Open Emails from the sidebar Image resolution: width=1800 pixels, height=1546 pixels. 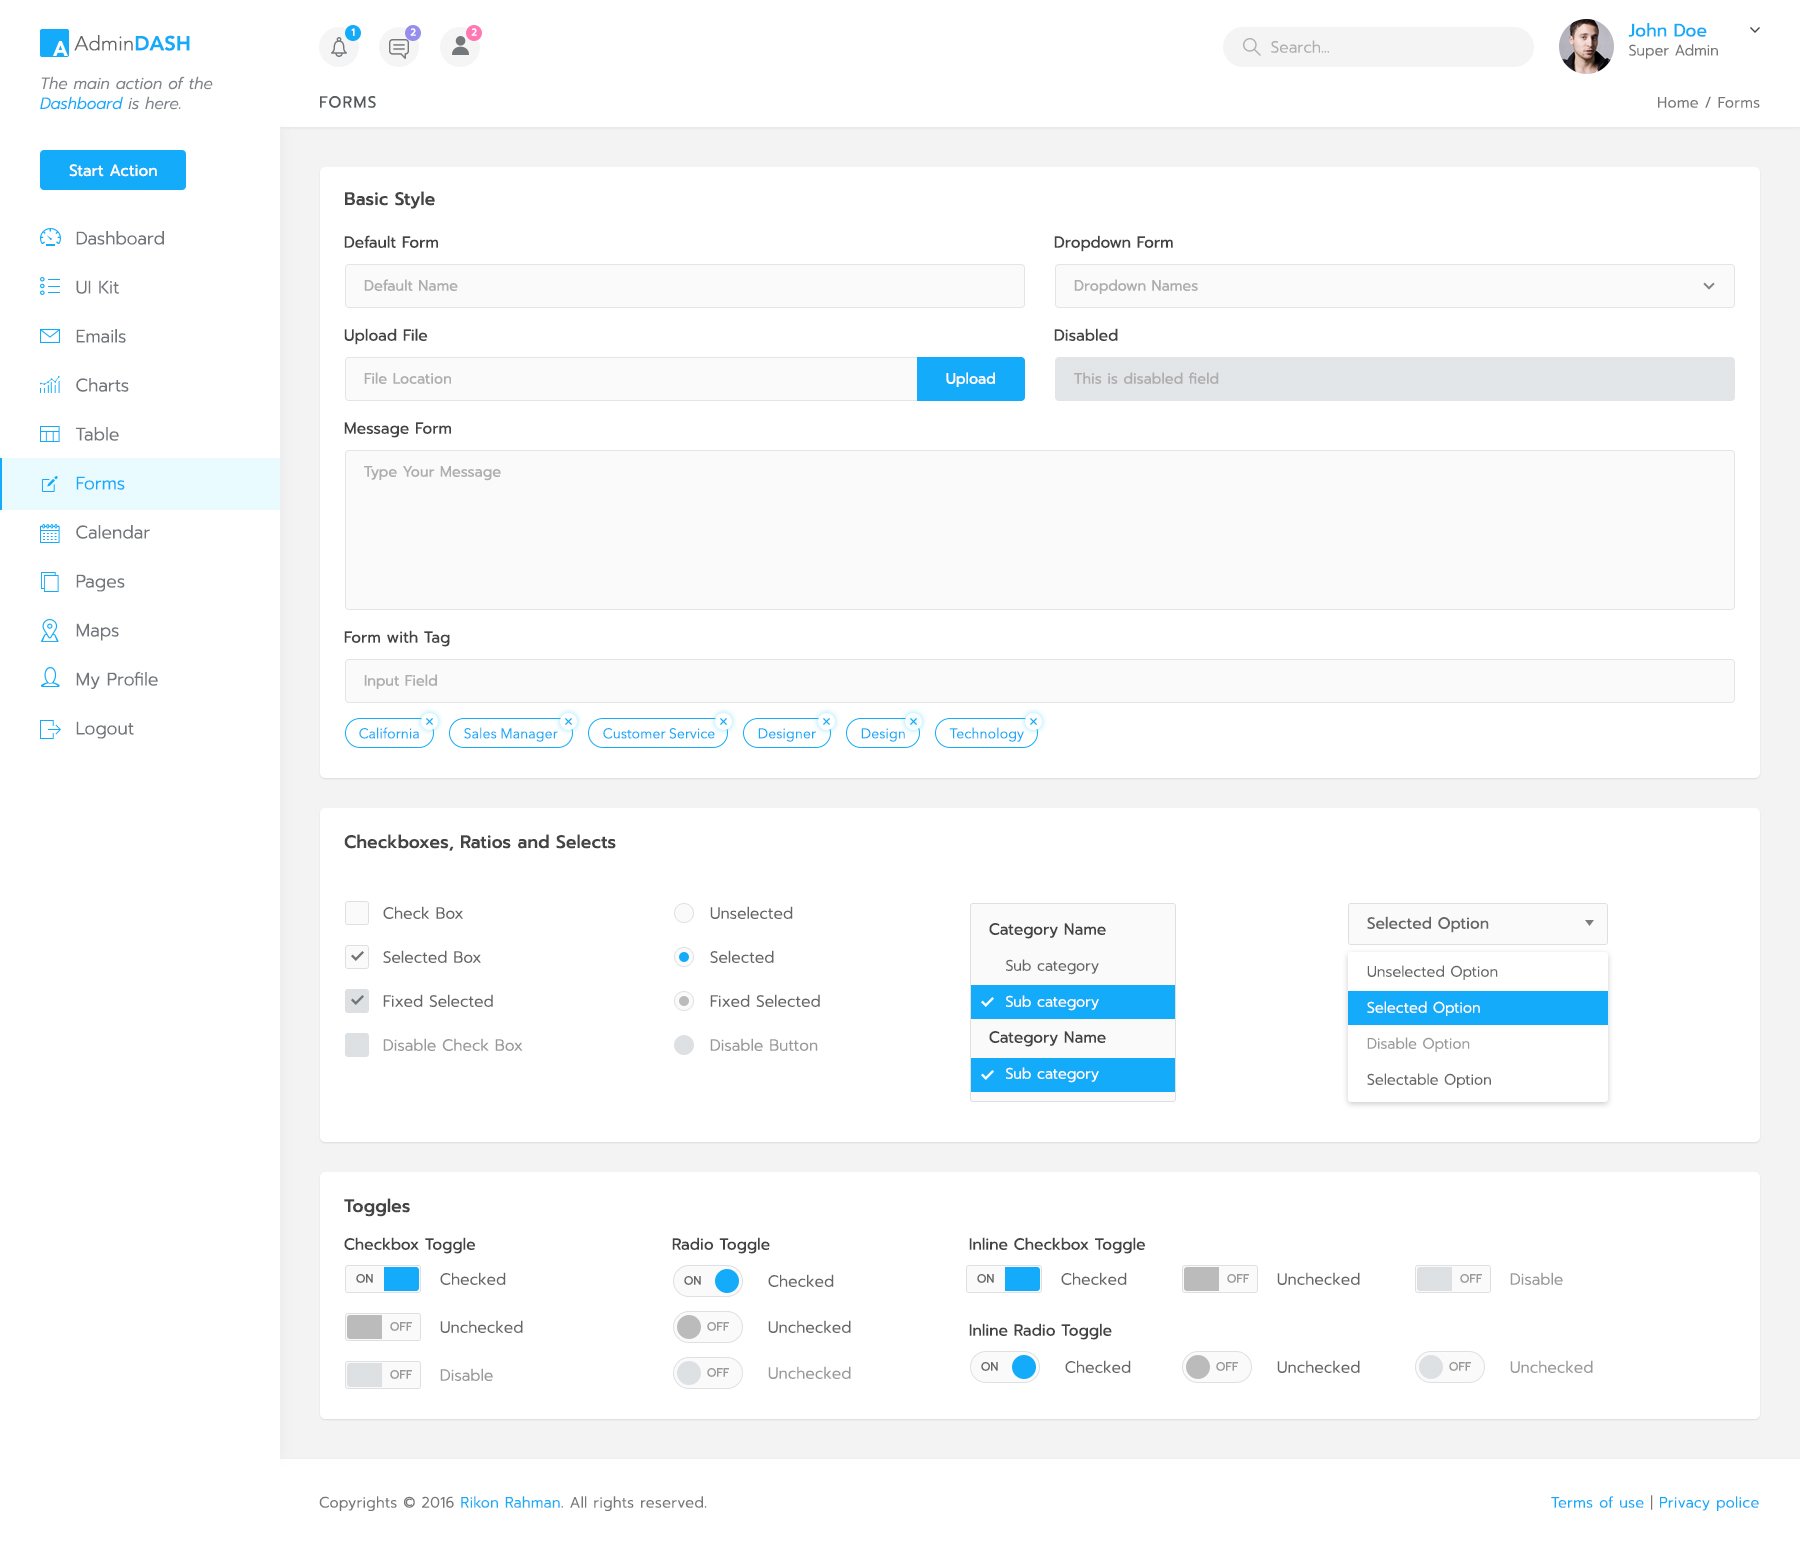click(x=101, y=336)
